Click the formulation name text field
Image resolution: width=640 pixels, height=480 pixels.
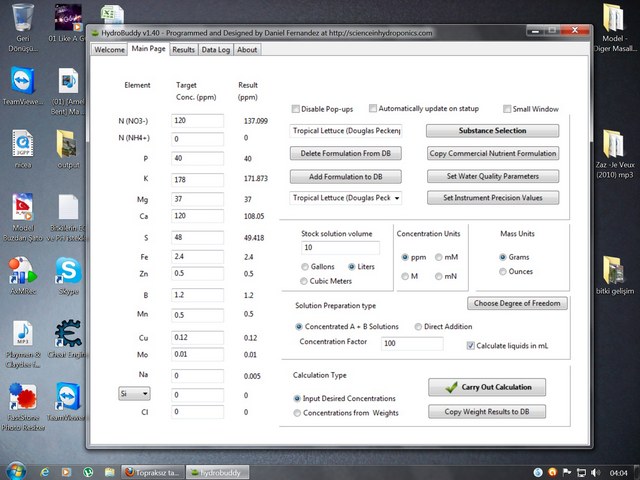pos(346,131)
